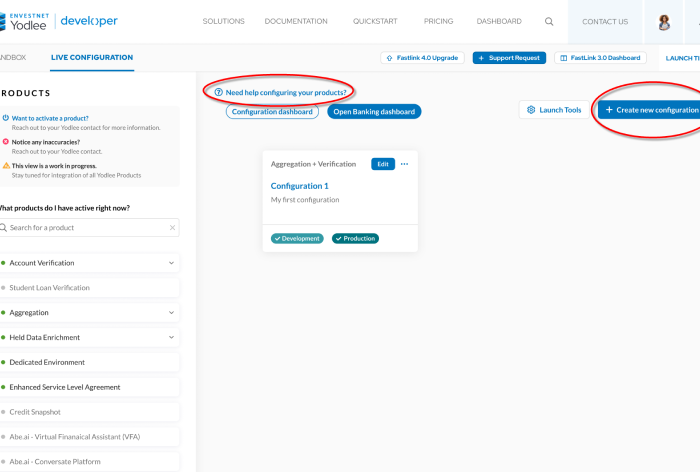Select the LIVE CONFIGURATION tab
700x472 pixels.
92,57
